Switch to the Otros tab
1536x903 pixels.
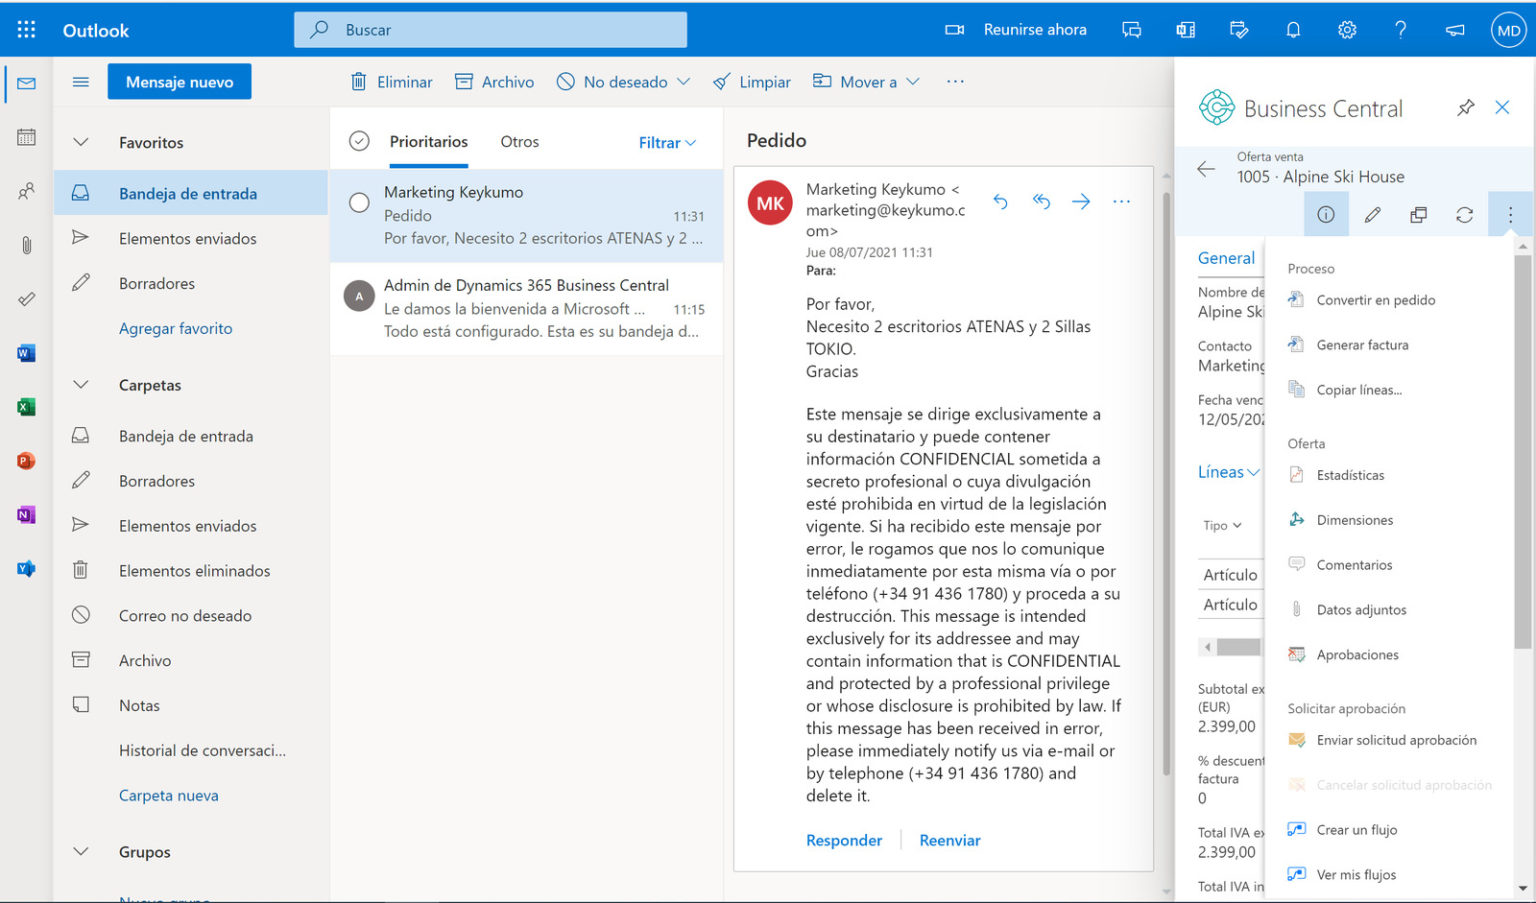519,141
